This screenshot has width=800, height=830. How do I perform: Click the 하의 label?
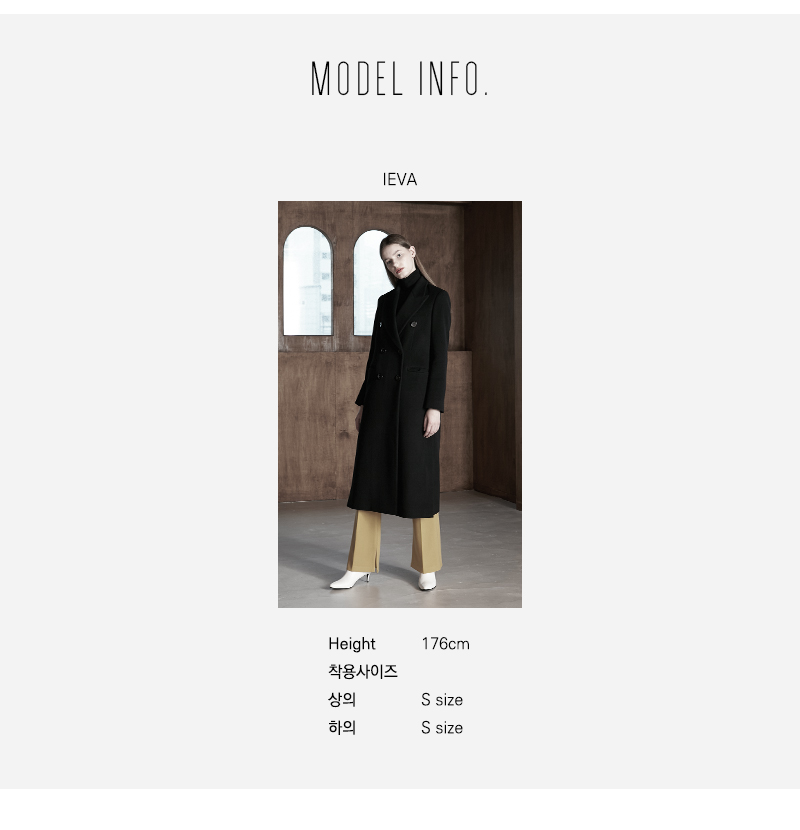pyautogui.click(x=341, y=727)
